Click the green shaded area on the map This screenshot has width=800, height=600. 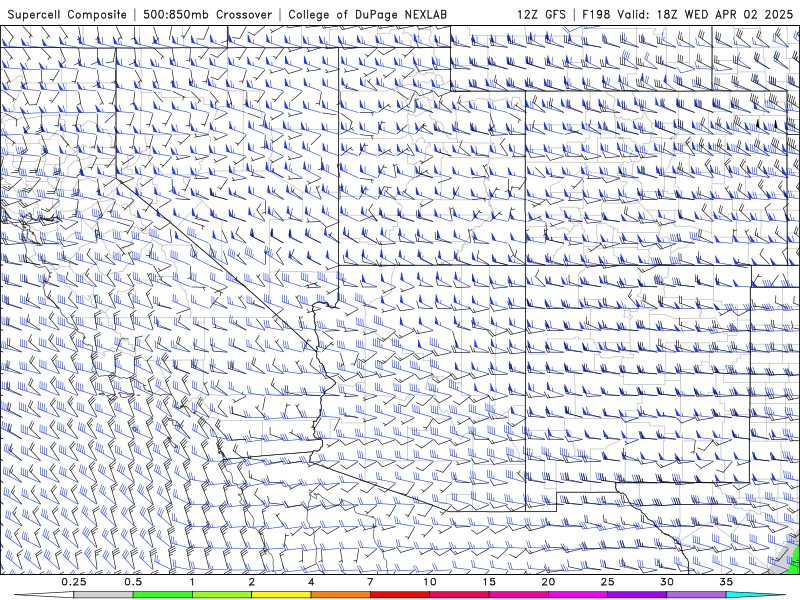pyautogui.click(x=794, y=561)
